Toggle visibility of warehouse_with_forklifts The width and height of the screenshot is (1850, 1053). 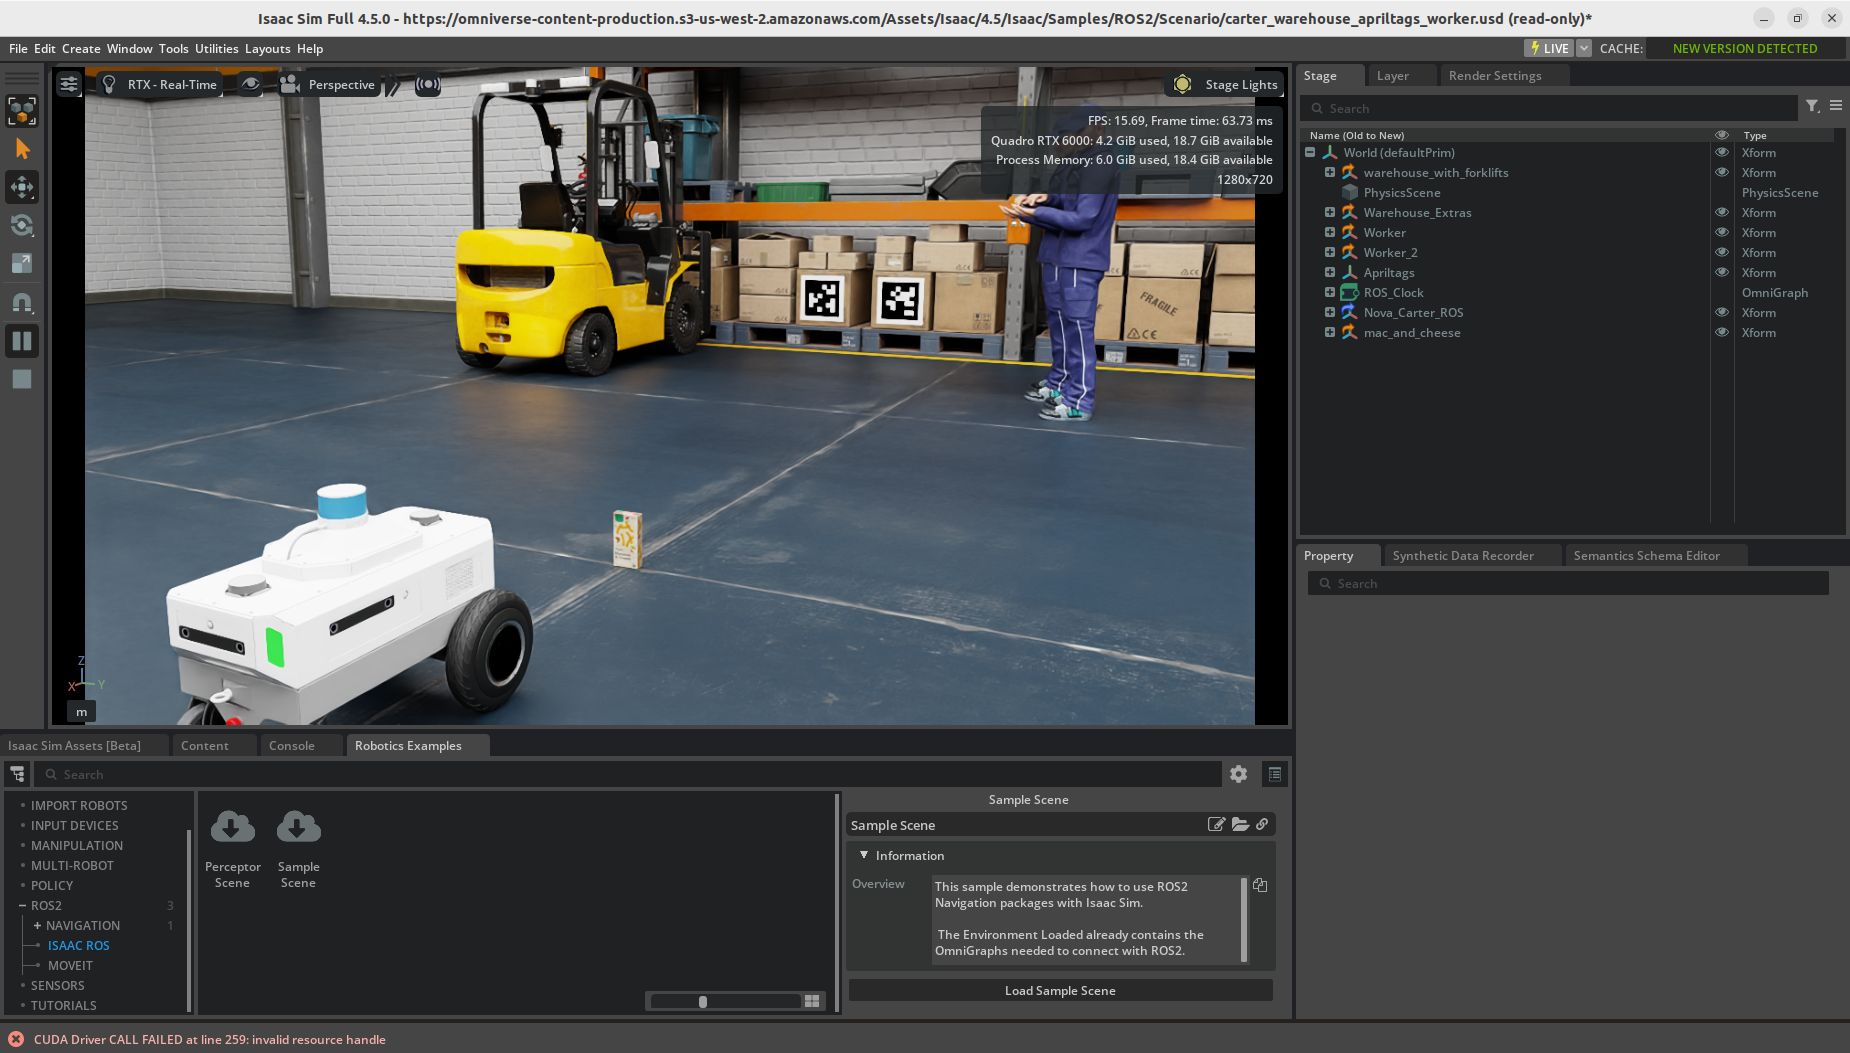(1722, 173)
